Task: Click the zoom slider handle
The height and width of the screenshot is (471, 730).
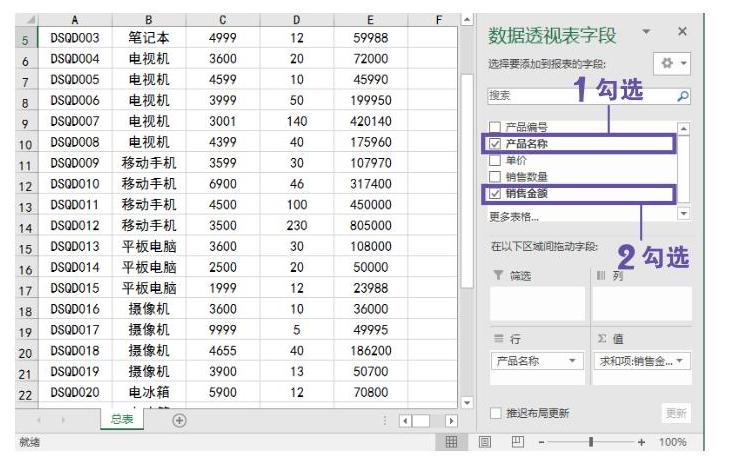Action: pos(591,442)
